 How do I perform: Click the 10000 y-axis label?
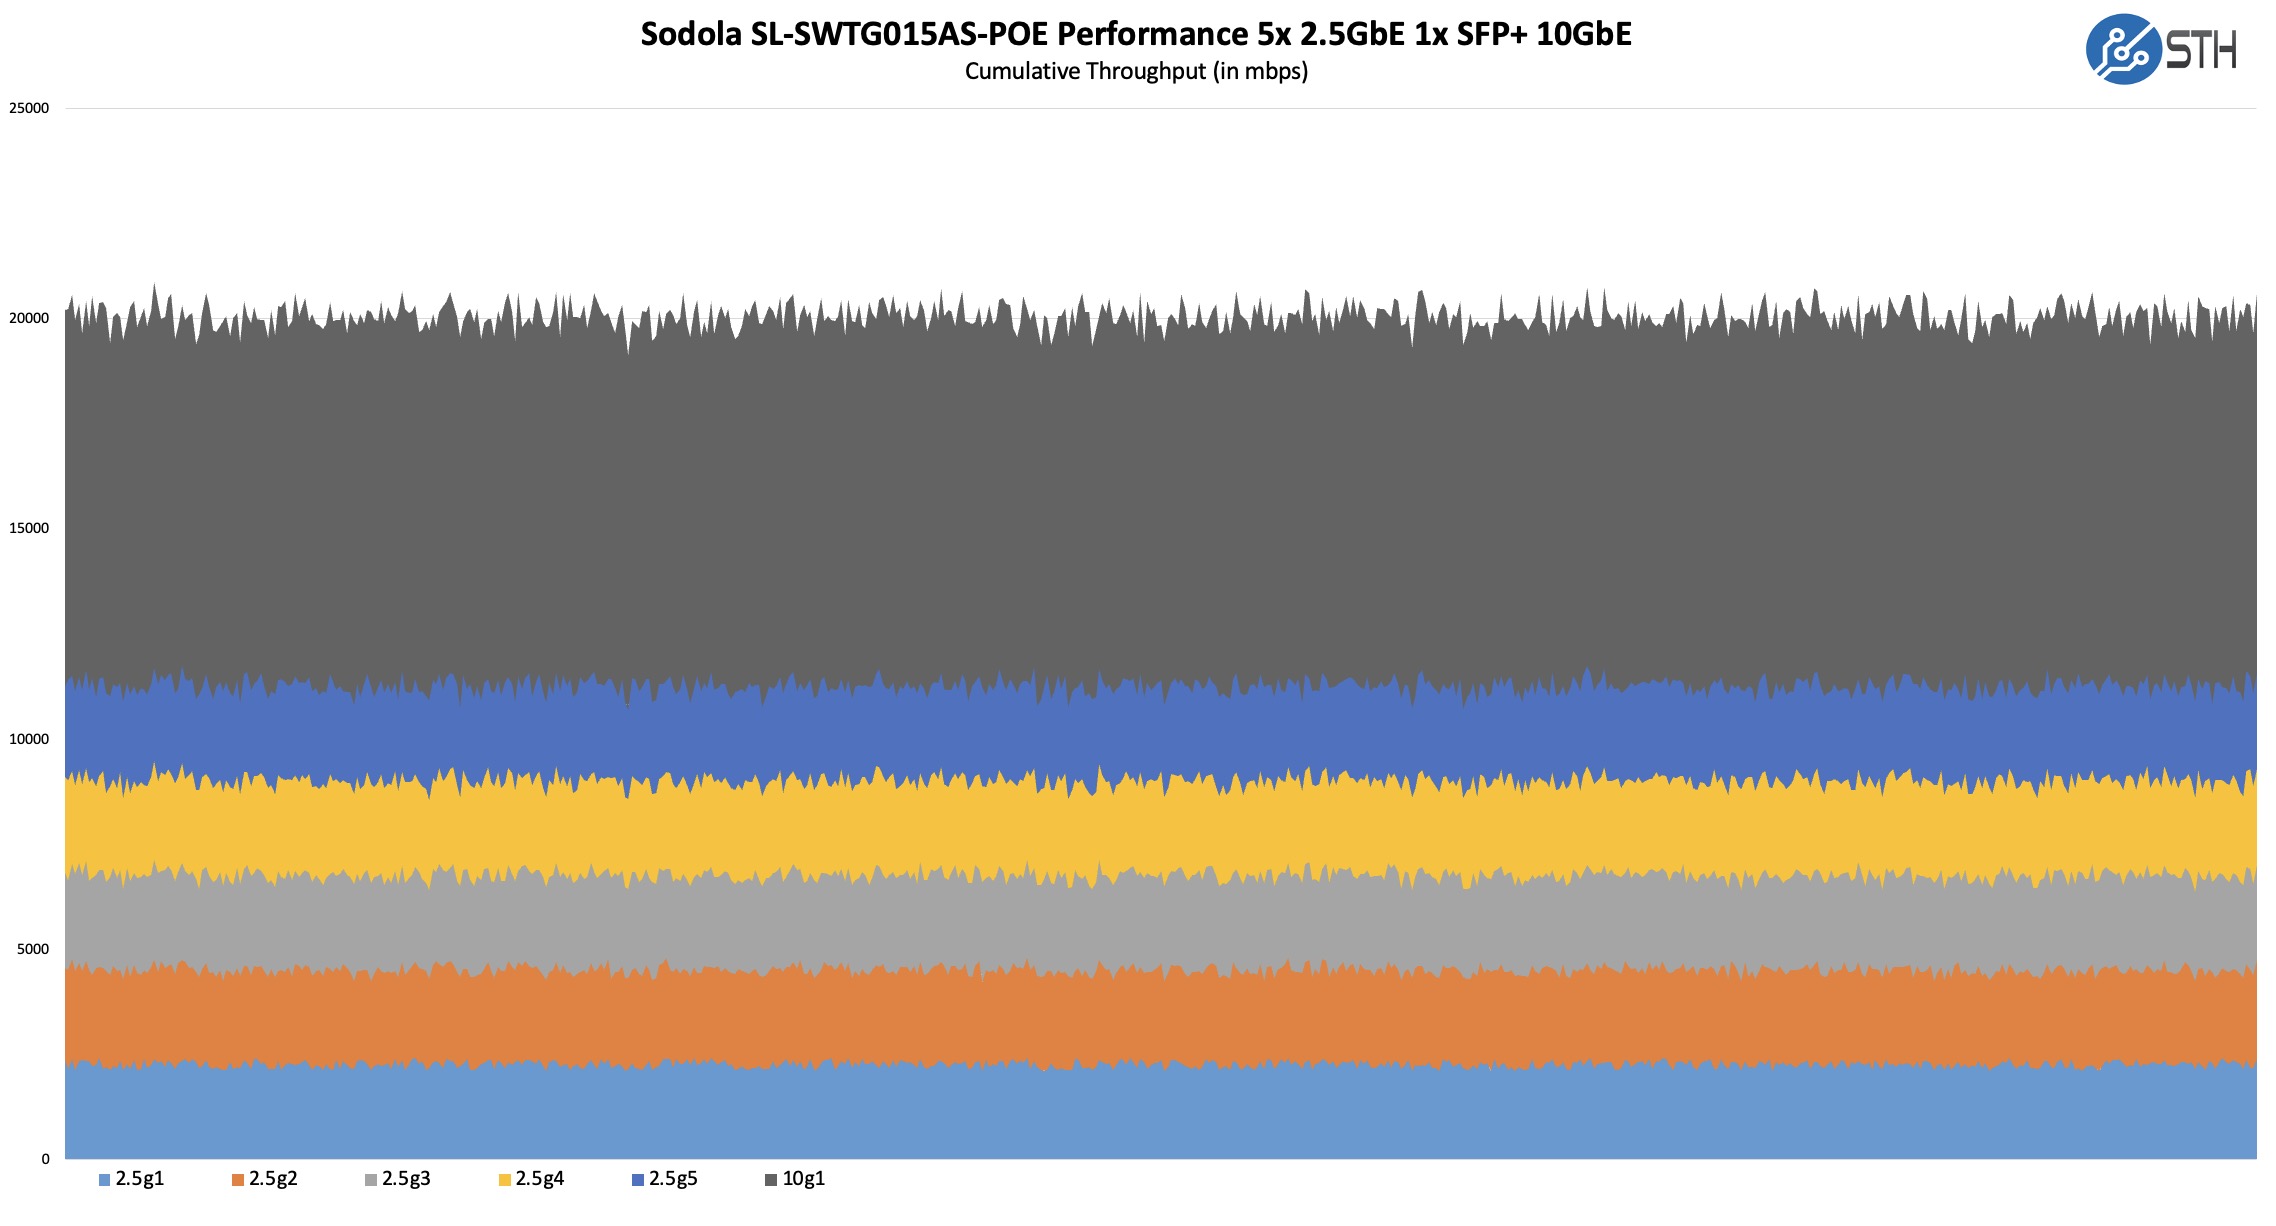click(29, 739)
